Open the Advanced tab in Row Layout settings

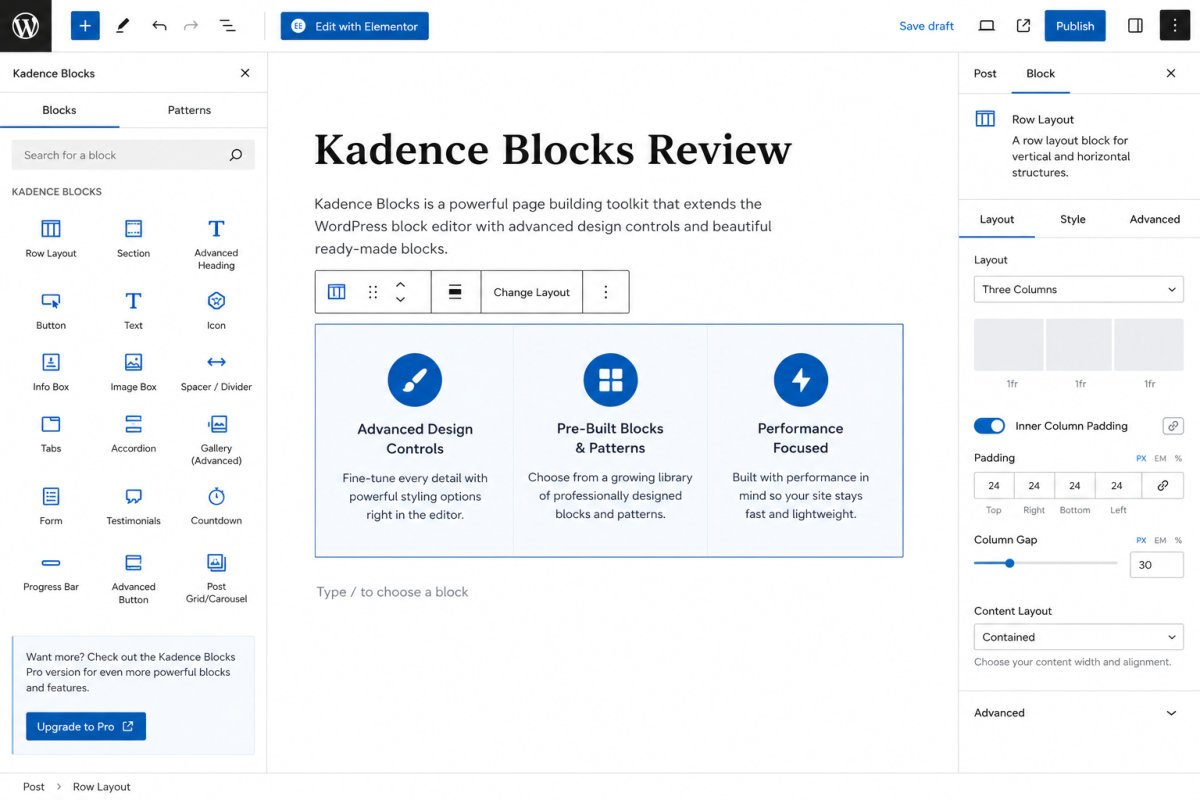[1155, 219]
